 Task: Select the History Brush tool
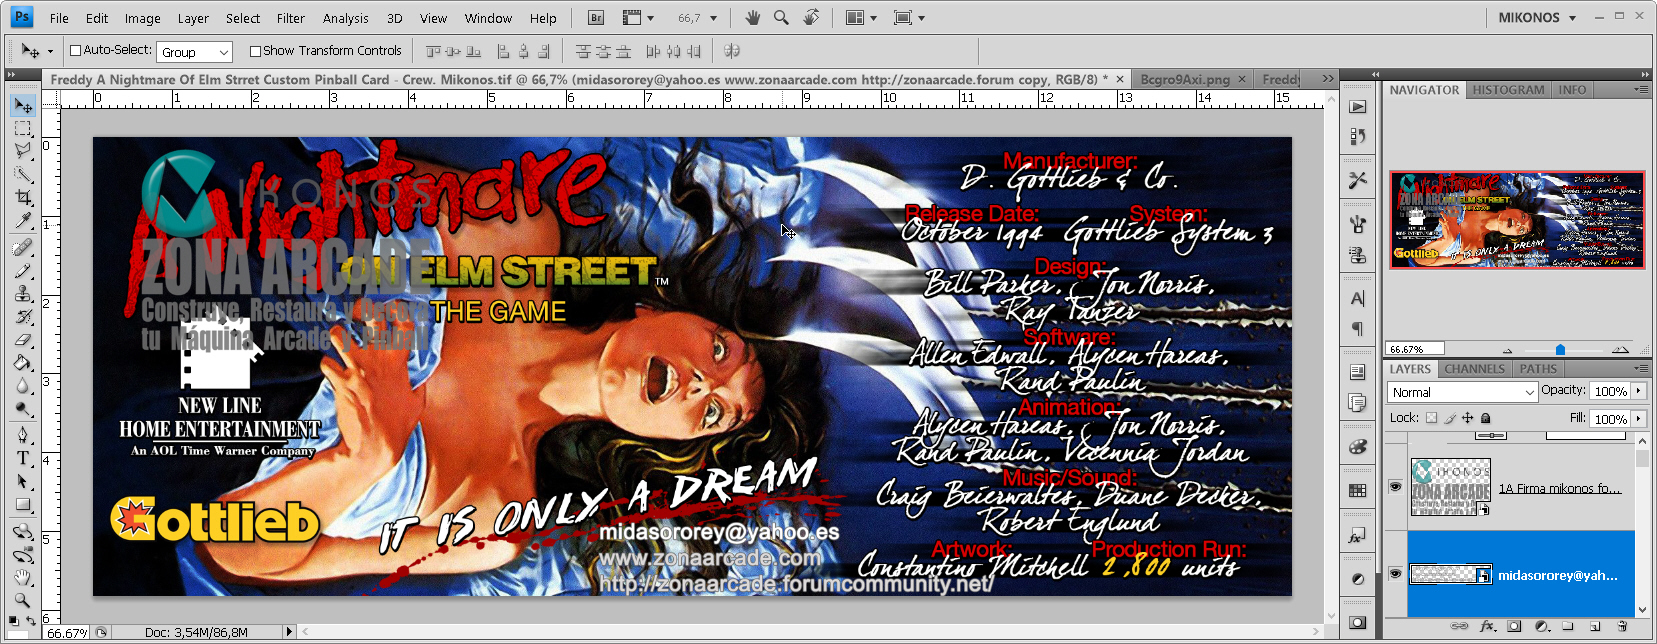click(23, 316)
